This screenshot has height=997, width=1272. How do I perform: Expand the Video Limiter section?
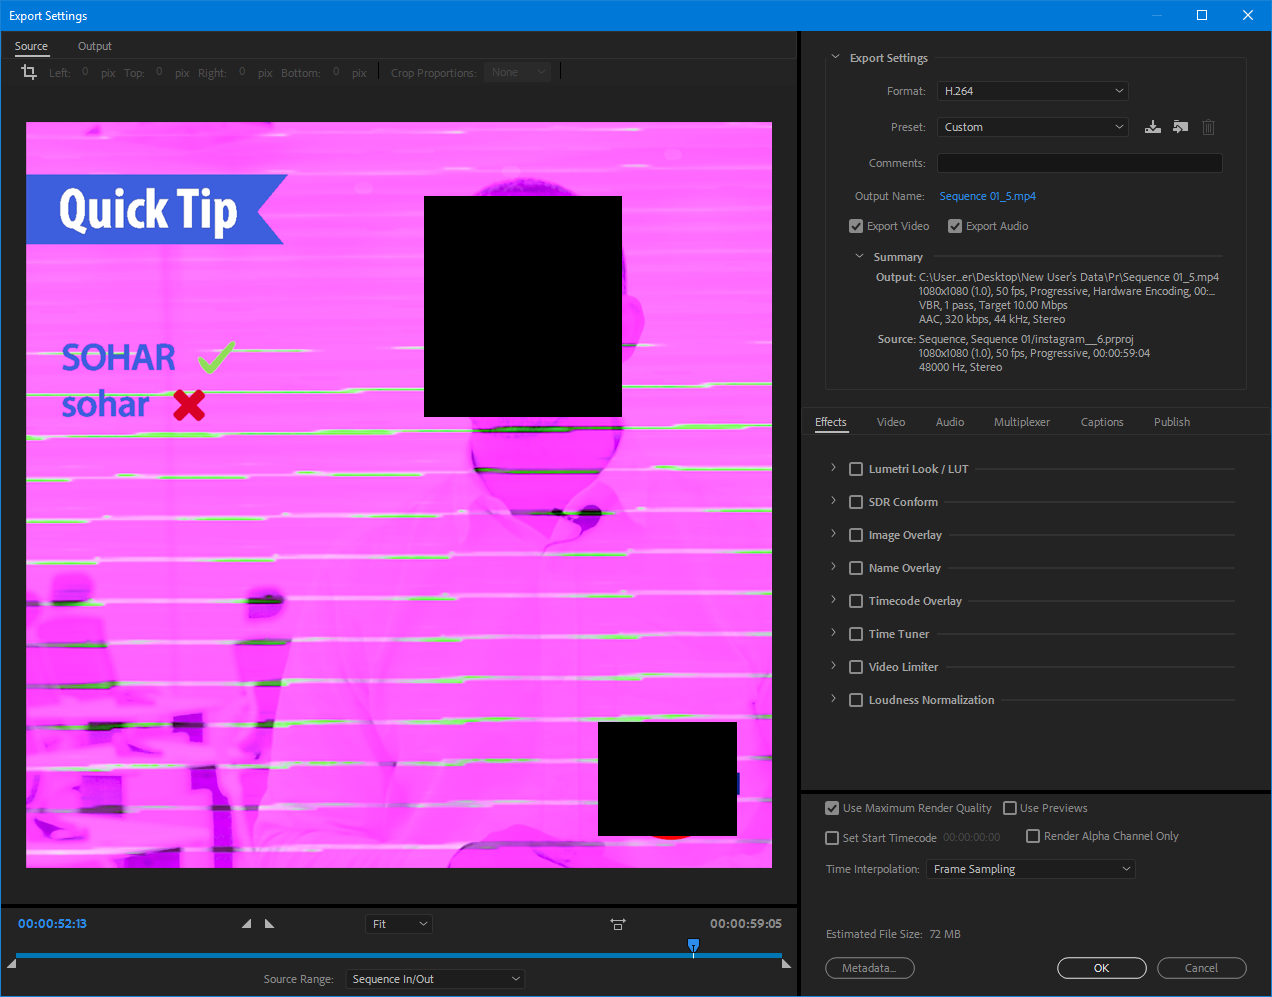(833, 666)
